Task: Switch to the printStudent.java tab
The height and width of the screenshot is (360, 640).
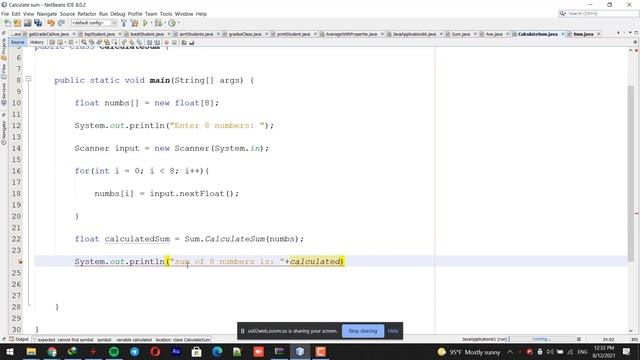Action: click(x=293, y=34)
